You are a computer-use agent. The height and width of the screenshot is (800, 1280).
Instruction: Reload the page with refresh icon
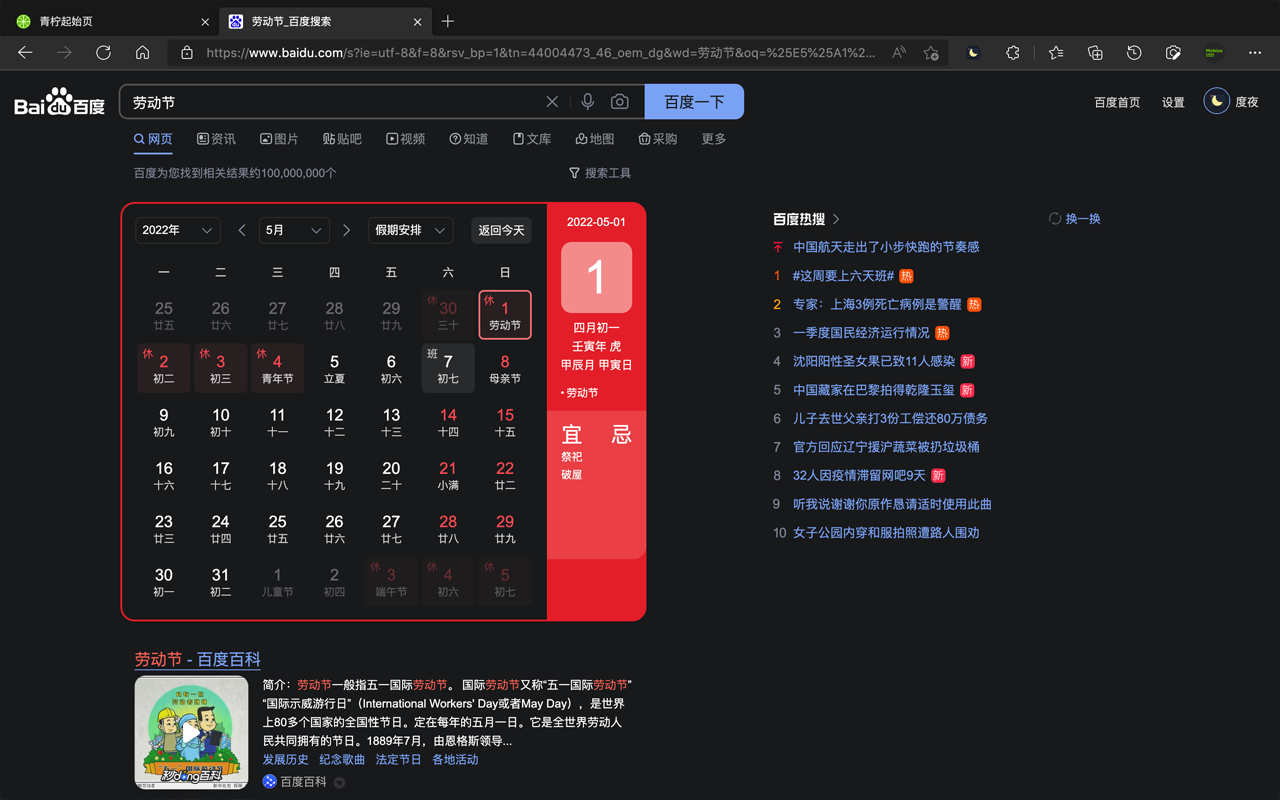(x=103, y=53)
